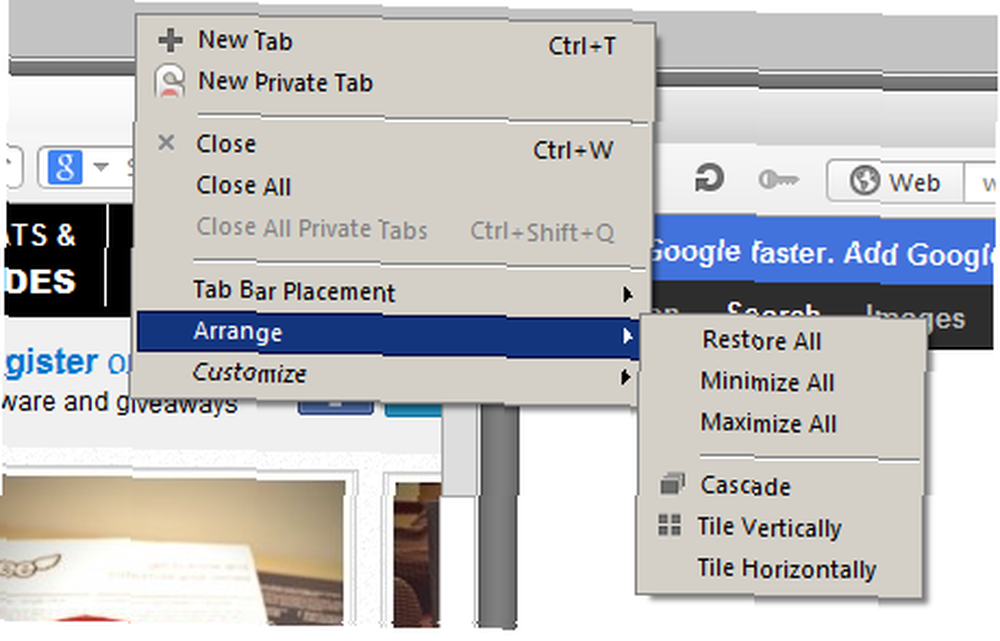Image resolution: width=1000 pixels, height=641 pixels.
Task: Click the key password icon in toolbar
Action: point(778,180)
